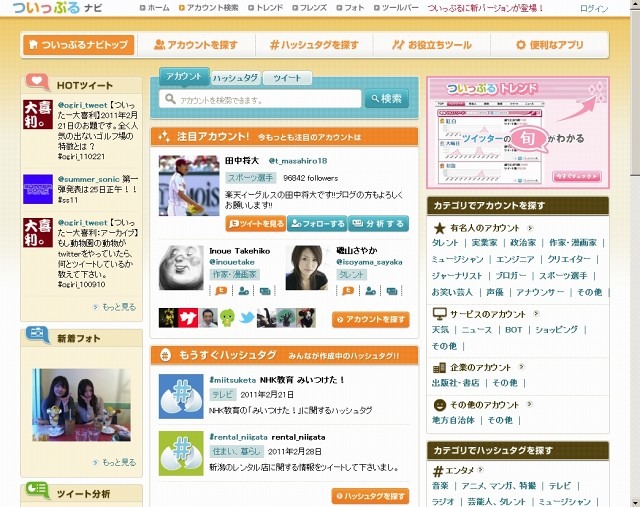
Task: Open アカウントを探す in main navigation
Action: (x=196, y=45)
